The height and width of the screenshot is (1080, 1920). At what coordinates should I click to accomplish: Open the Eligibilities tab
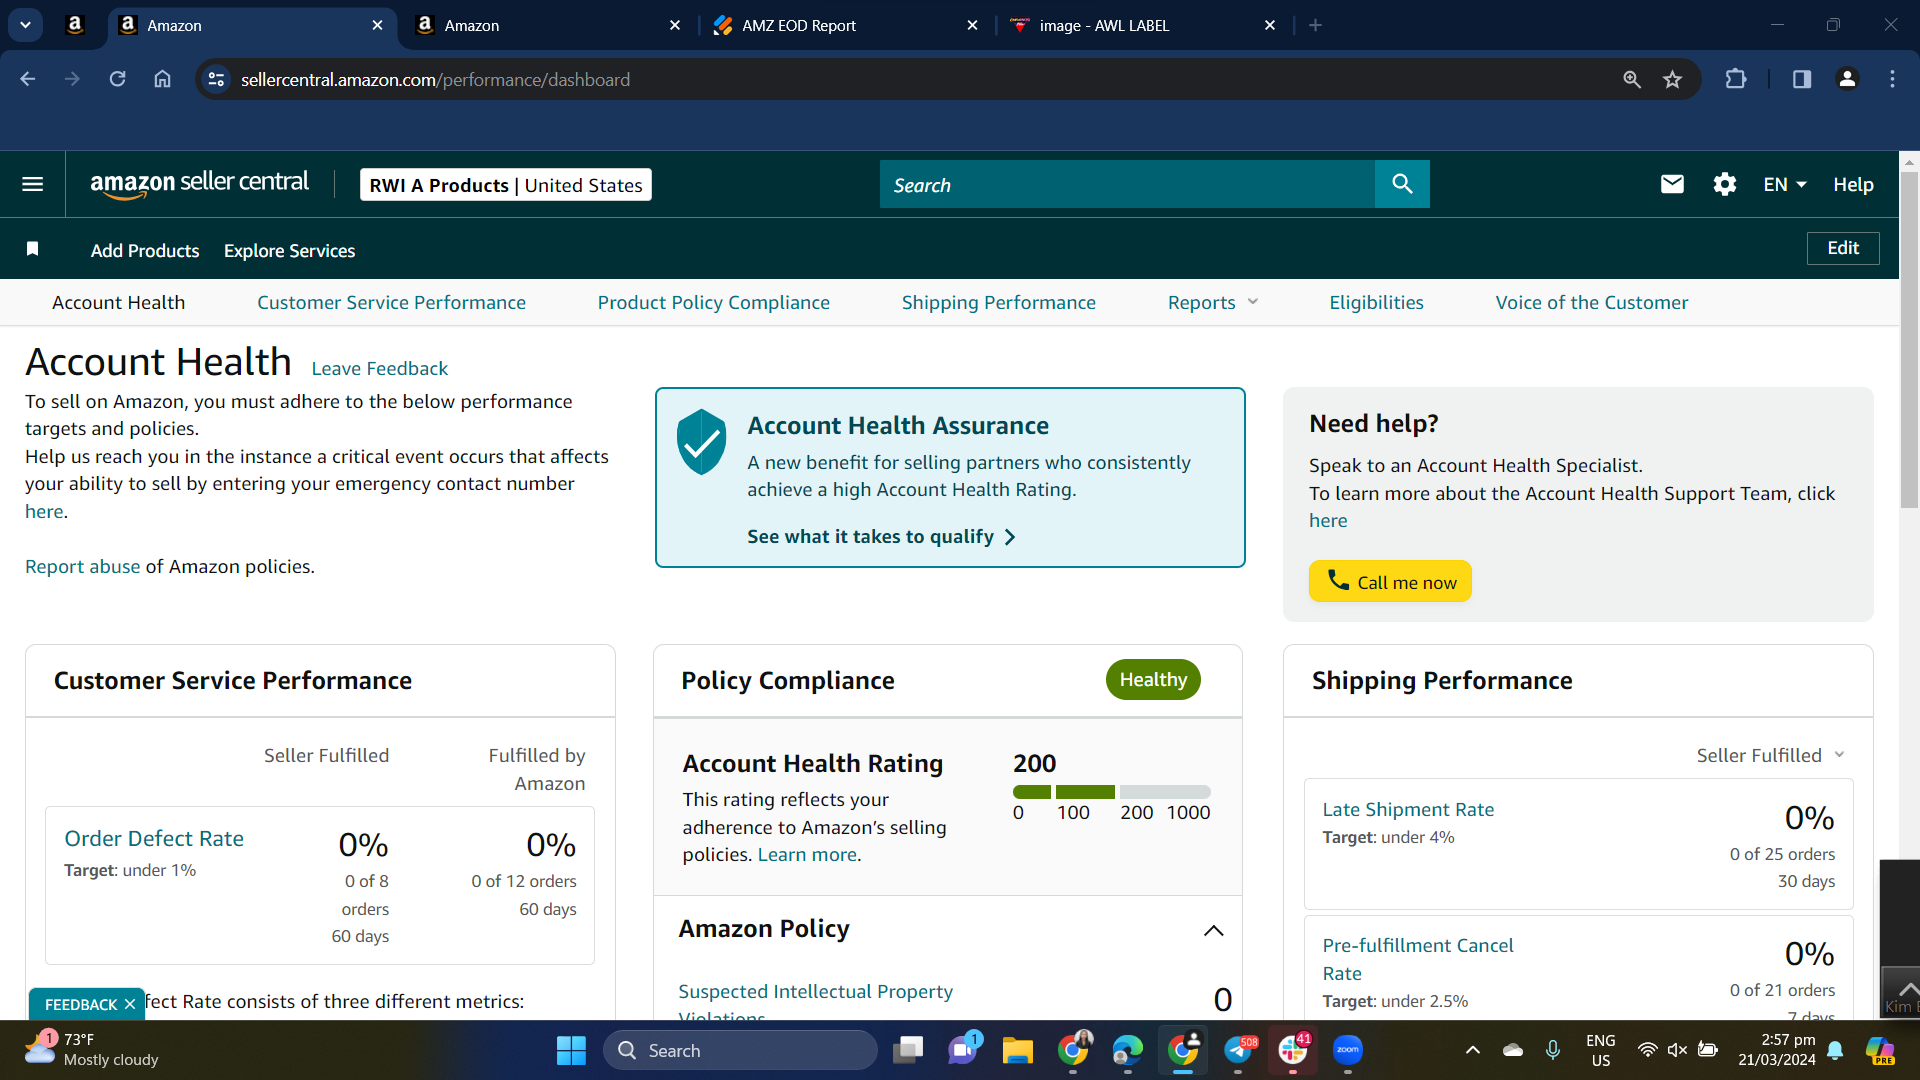click(1376, 302)
